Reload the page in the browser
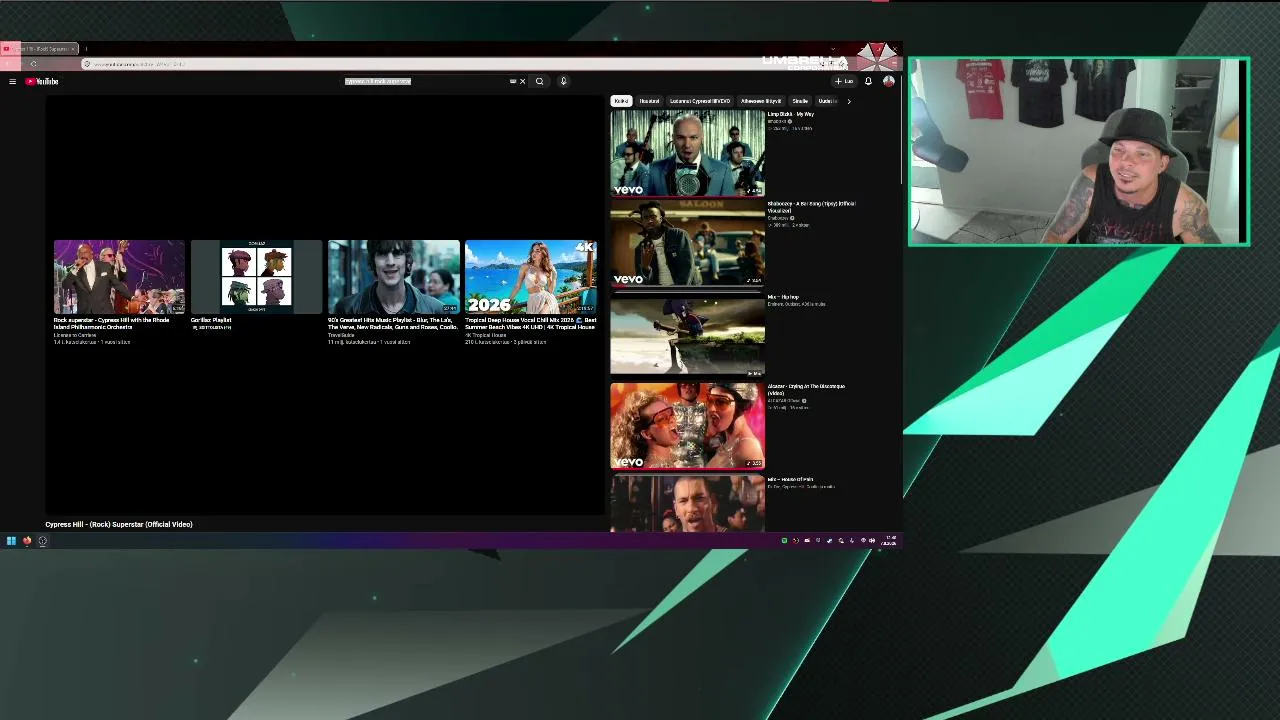Image resolution: width=1280 pixels, height=720 pixels. [33, 64]
